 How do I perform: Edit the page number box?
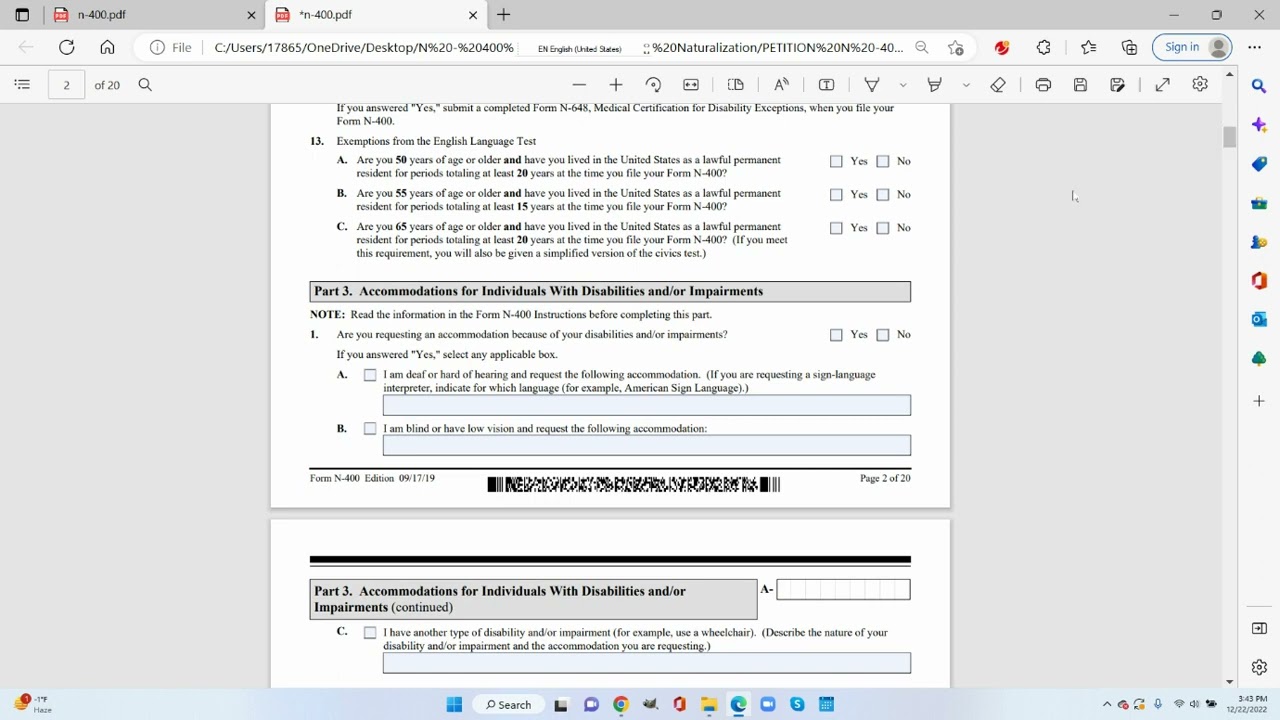tap(66, 85)
